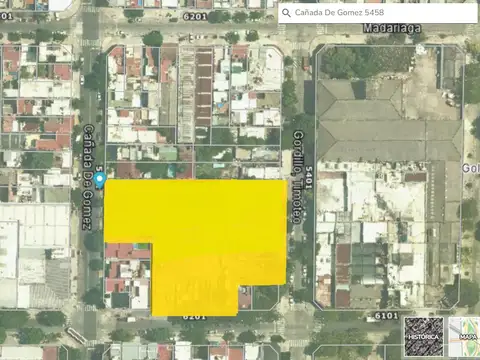Click the Gordillo, Timoteo street label
The image size is (480, 360).
[298, 177]
